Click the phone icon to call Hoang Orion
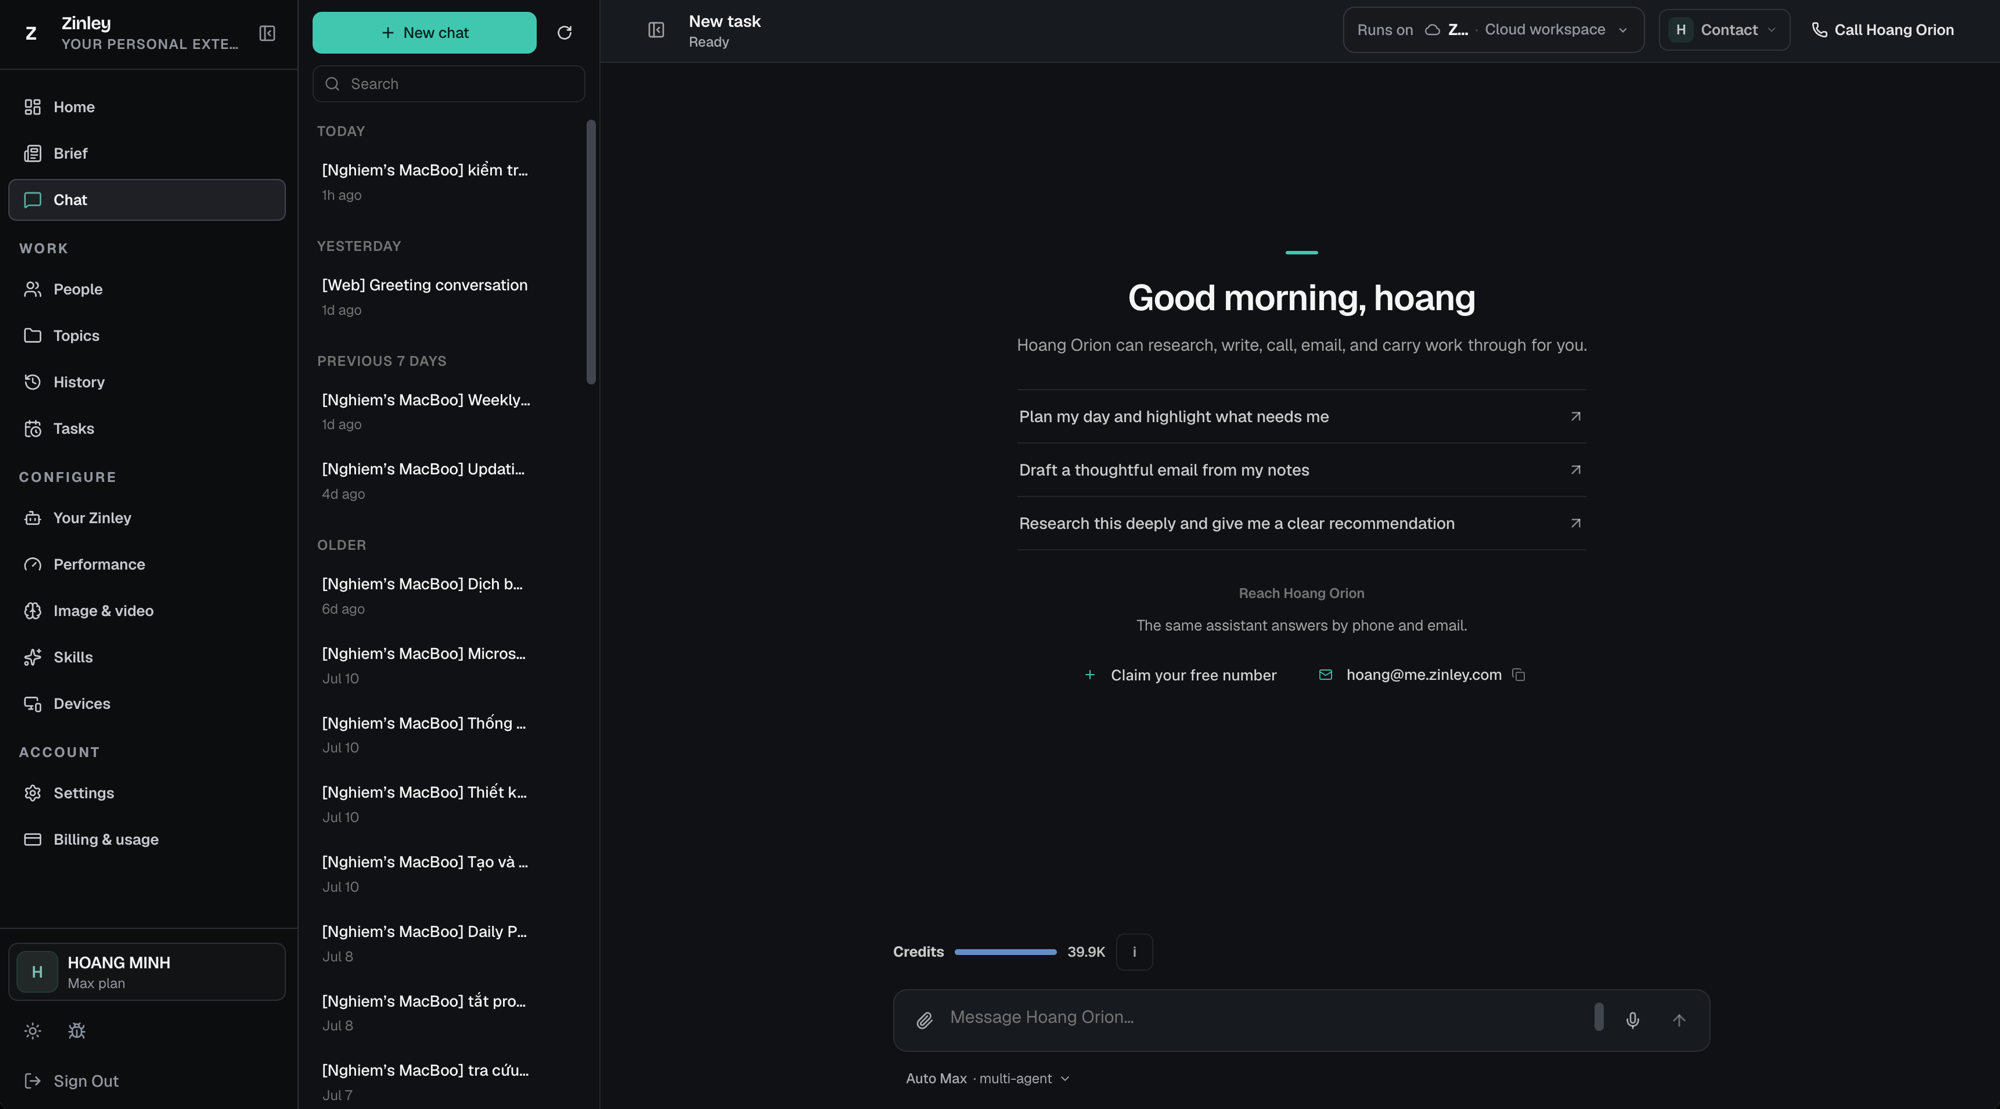Viewport: 2000px width, 1109px height. 1819,30
